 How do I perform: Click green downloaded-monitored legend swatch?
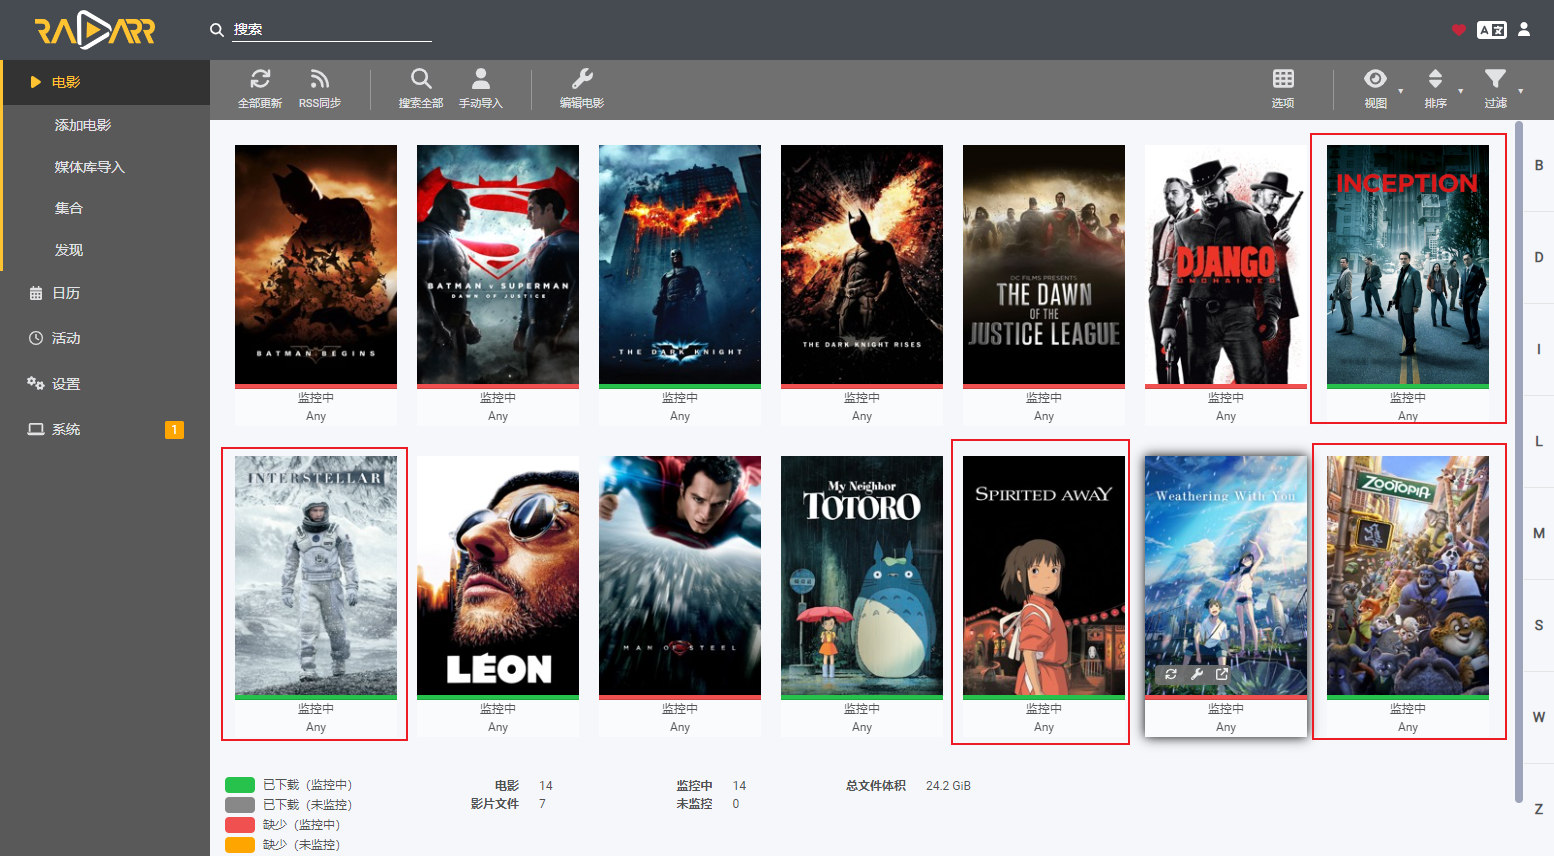[x=240, y=785]
